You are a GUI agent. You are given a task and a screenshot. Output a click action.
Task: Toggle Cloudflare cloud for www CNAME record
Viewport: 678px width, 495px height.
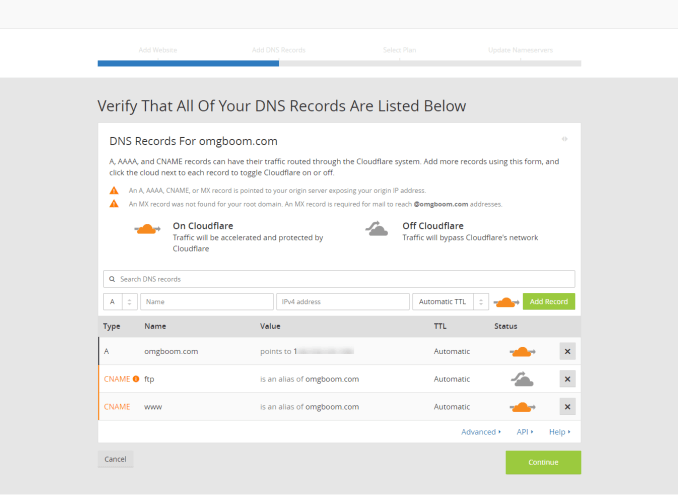[x=522, y=407]
